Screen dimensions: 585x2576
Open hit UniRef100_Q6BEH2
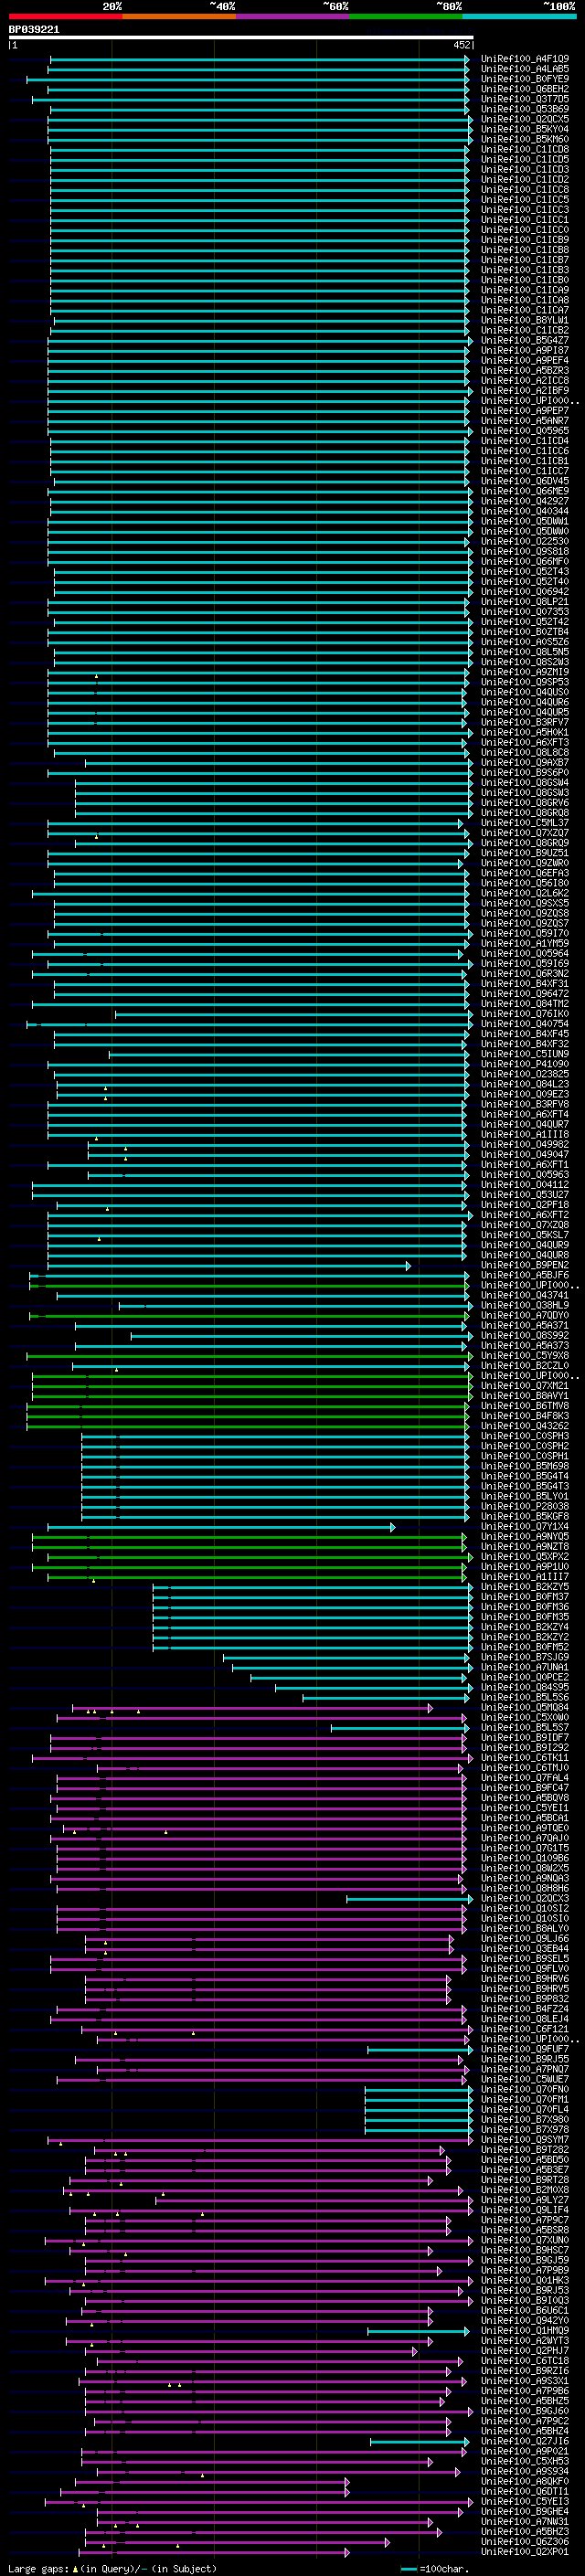tap(525, 89)
